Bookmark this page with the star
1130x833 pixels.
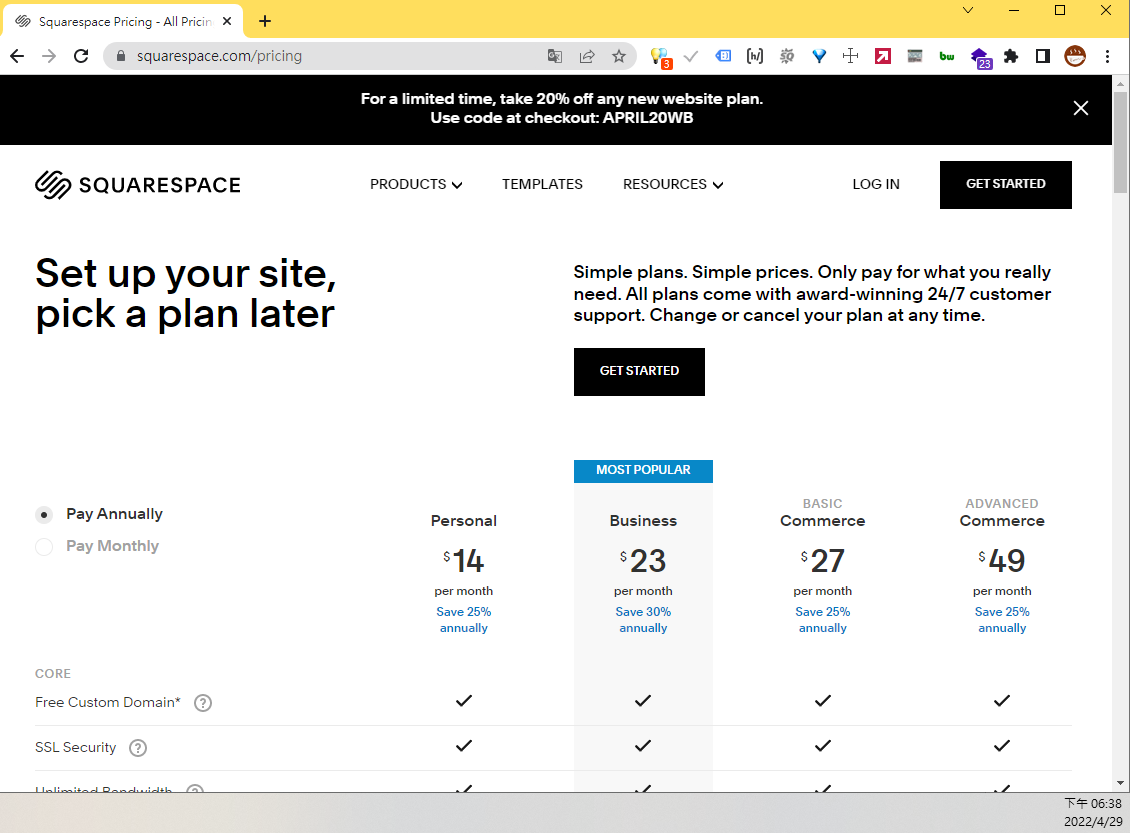click(619, 56)
